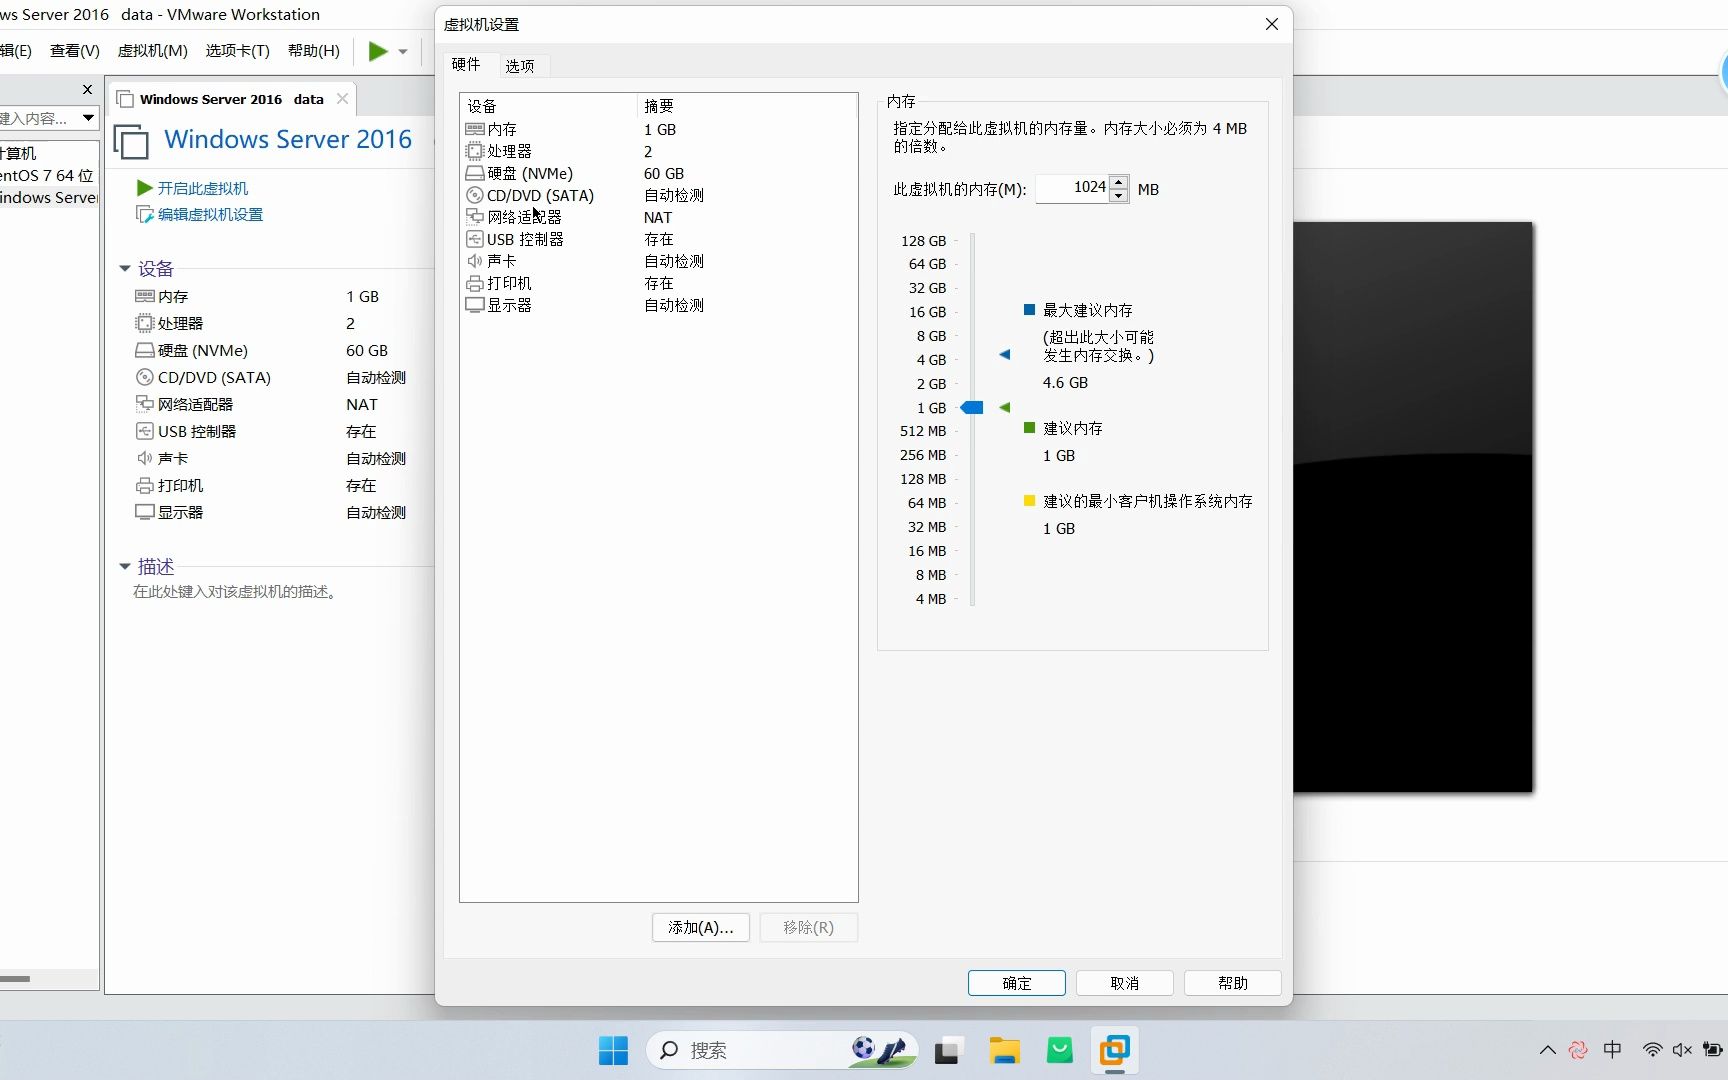Select the Windows Server 2016 data tab
This screenshot has height=1080, width=1728.
coord(231,99)
